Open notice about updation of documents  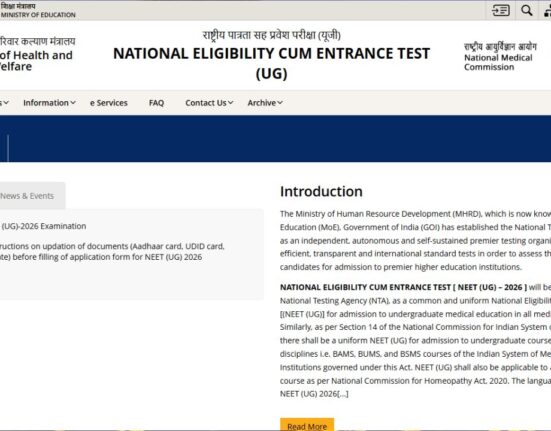point(112,252)
